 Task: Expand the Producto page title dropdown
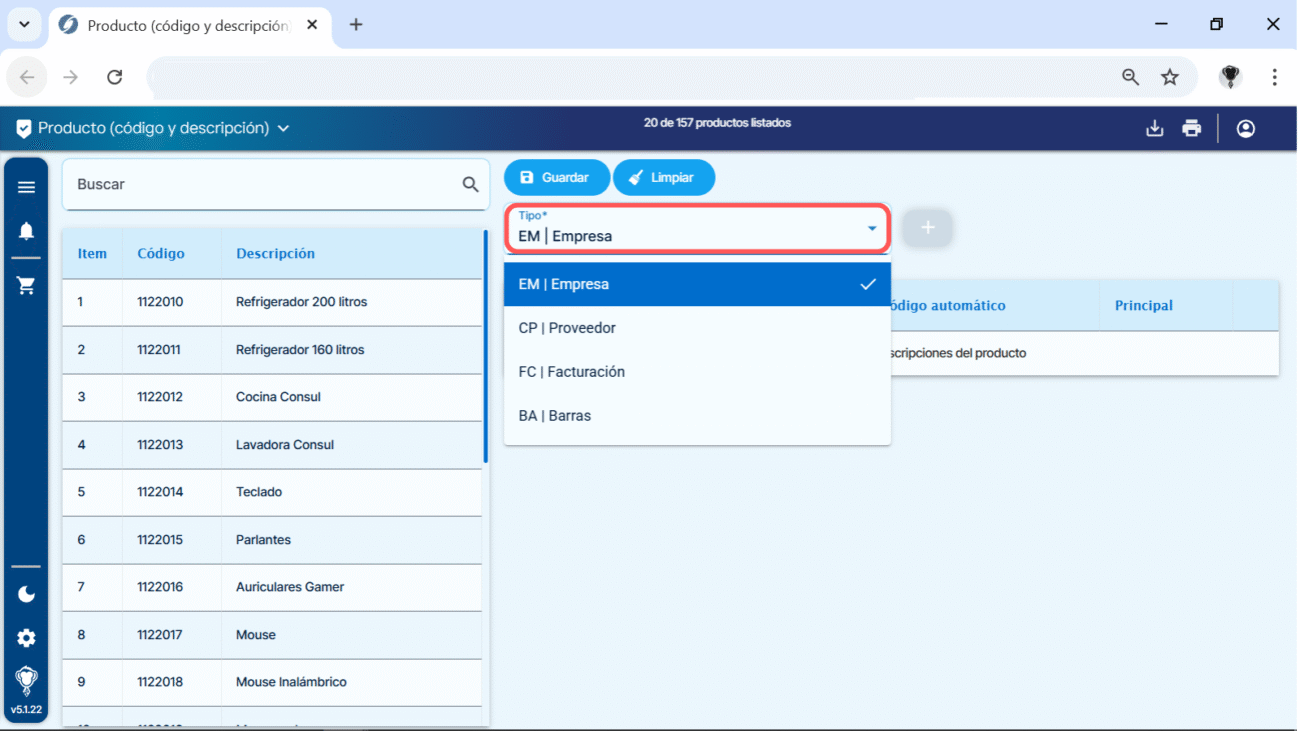[283, 128]
